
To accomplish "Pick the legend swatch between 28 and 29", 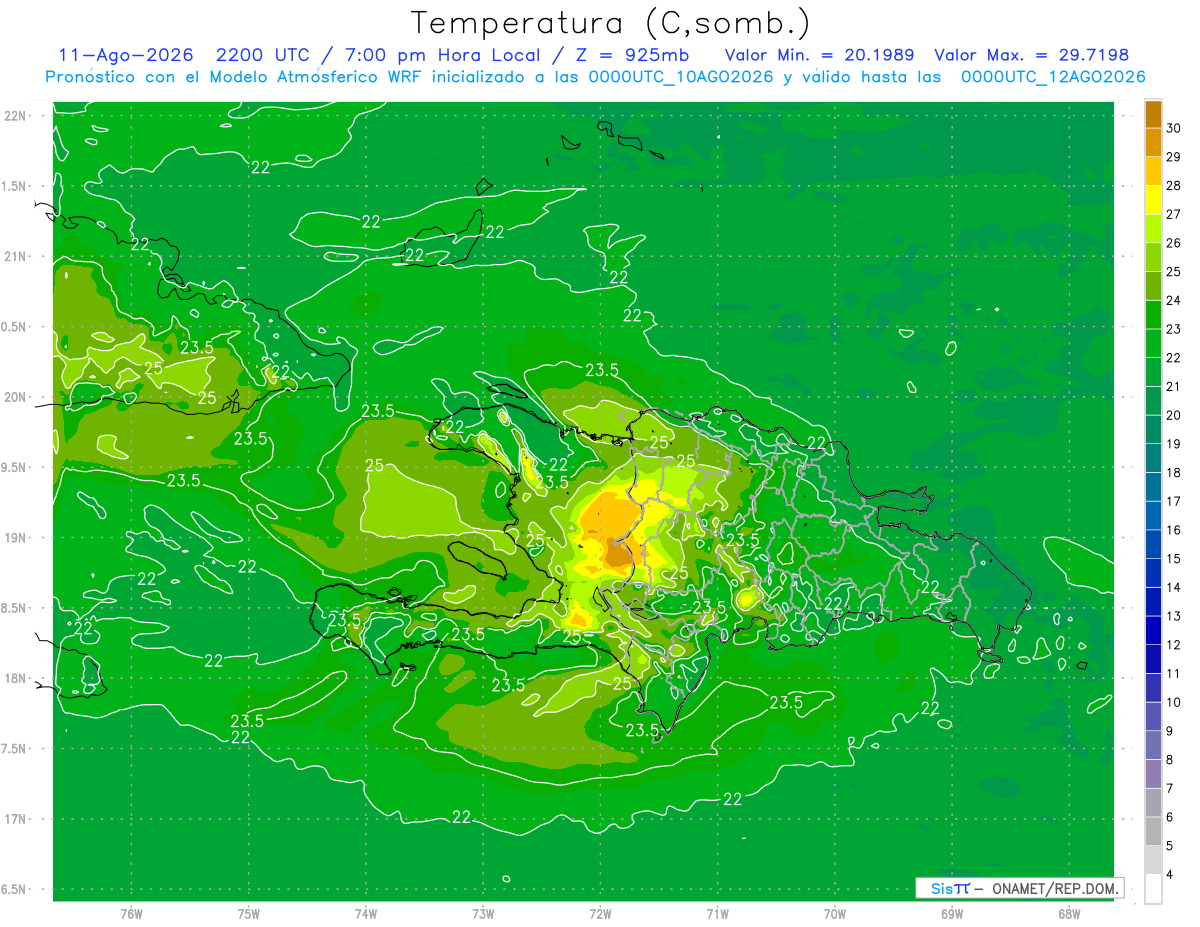I will point(1153,171).
